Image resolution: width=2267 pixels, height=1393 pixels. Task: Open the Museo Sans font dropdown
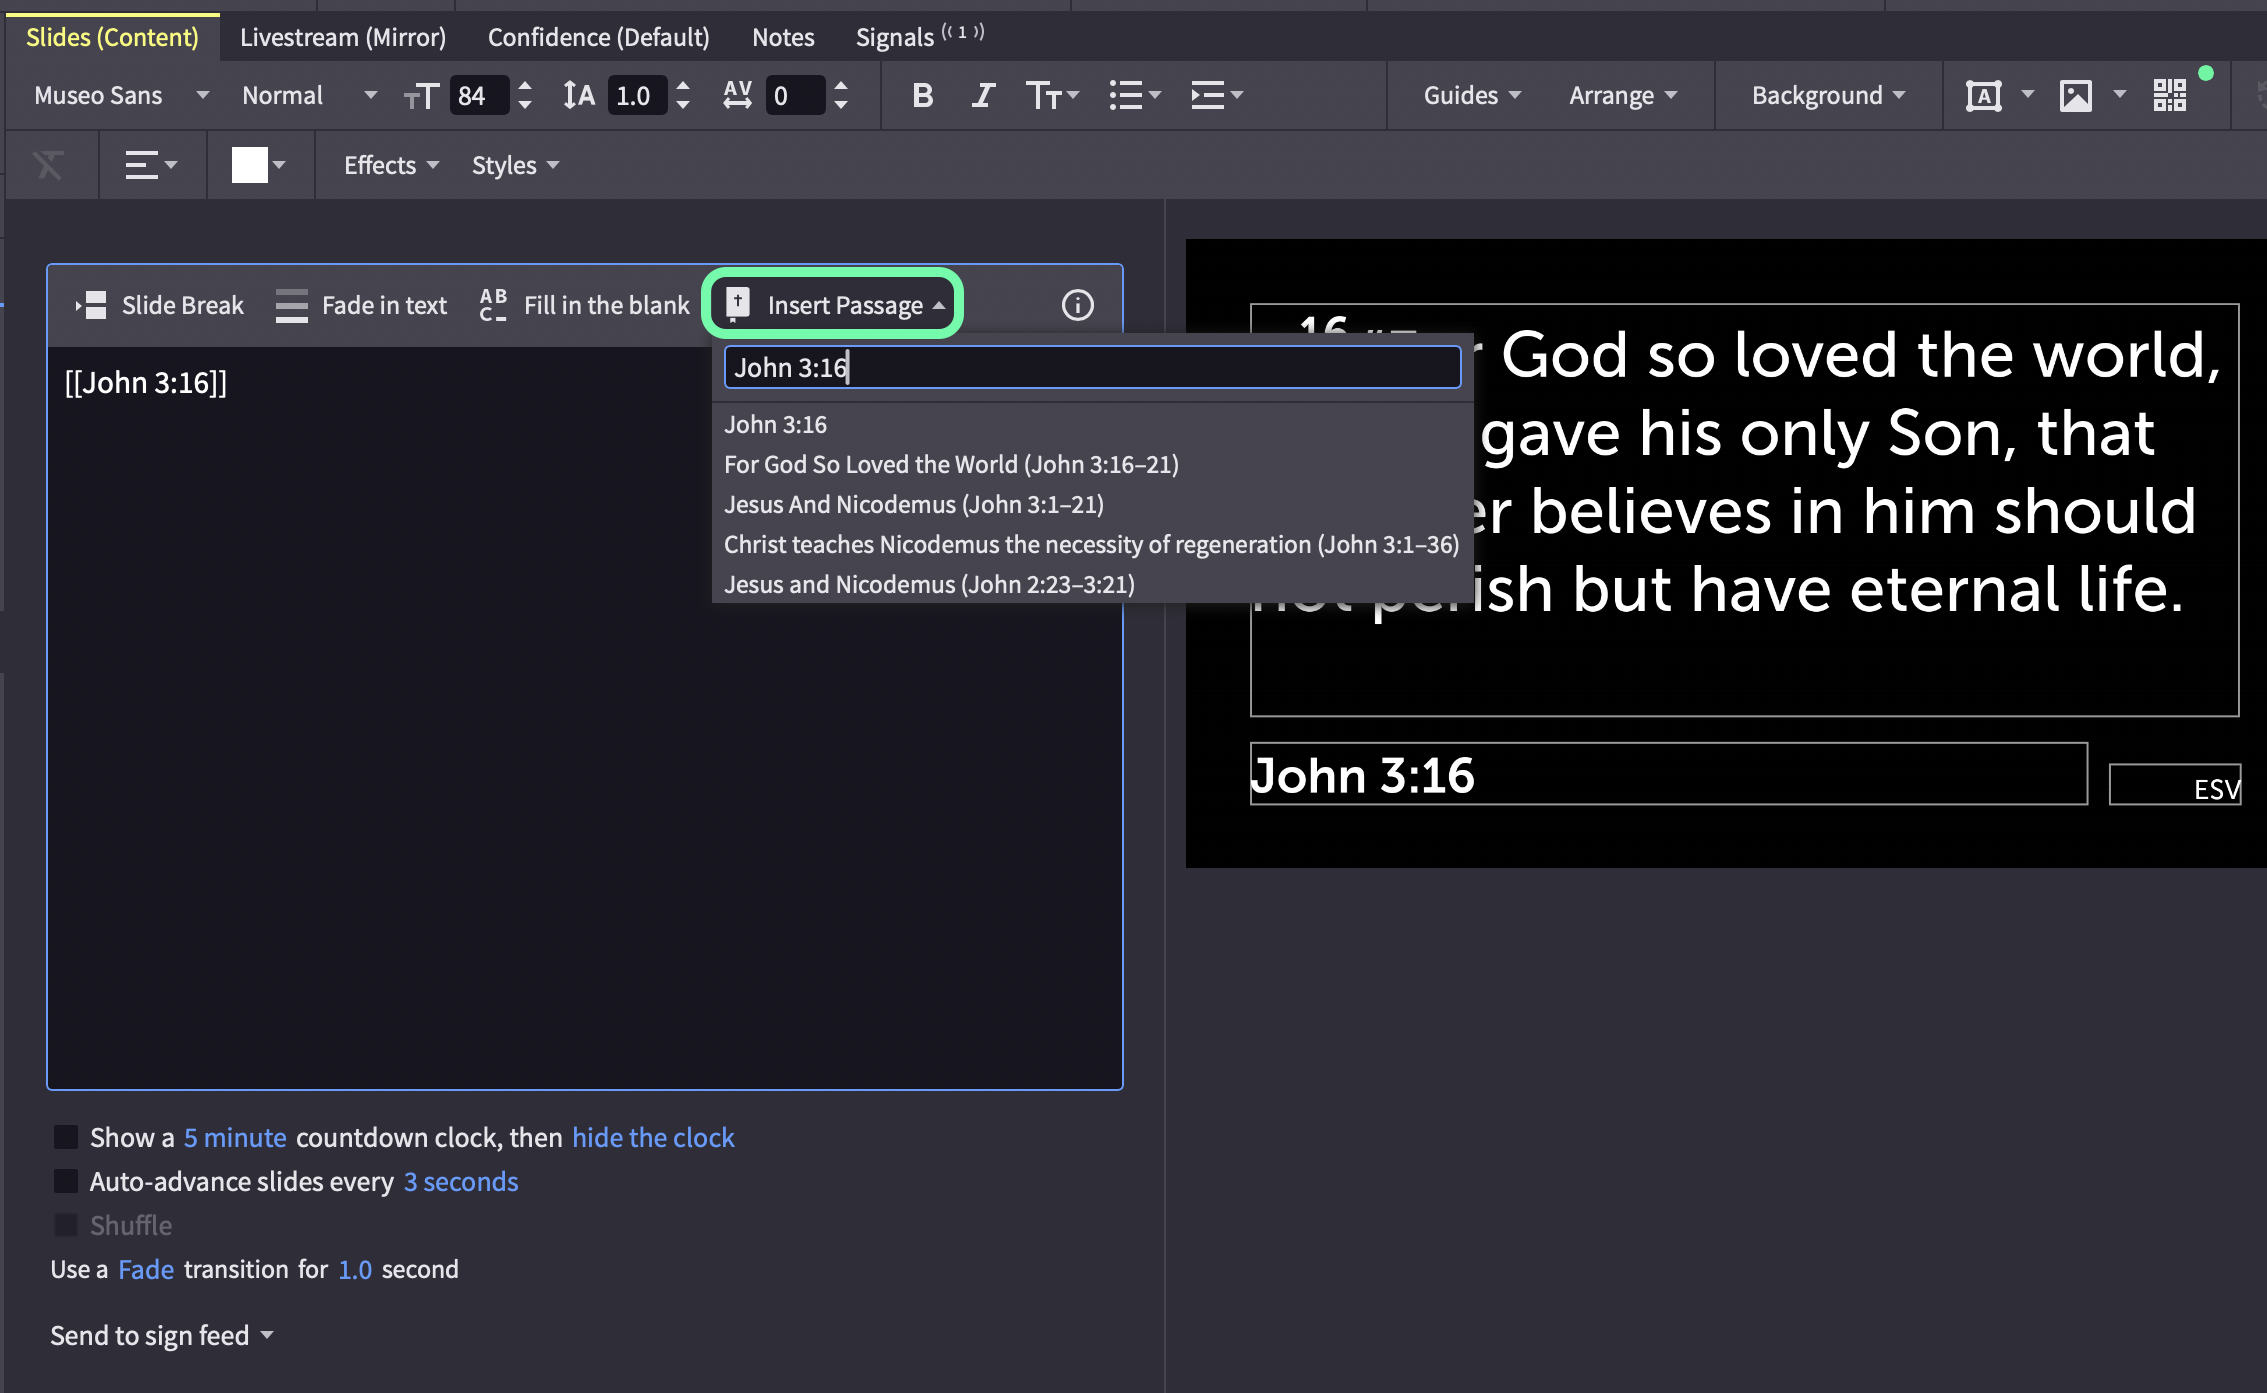pyautogui.click(x=120, y=95)
